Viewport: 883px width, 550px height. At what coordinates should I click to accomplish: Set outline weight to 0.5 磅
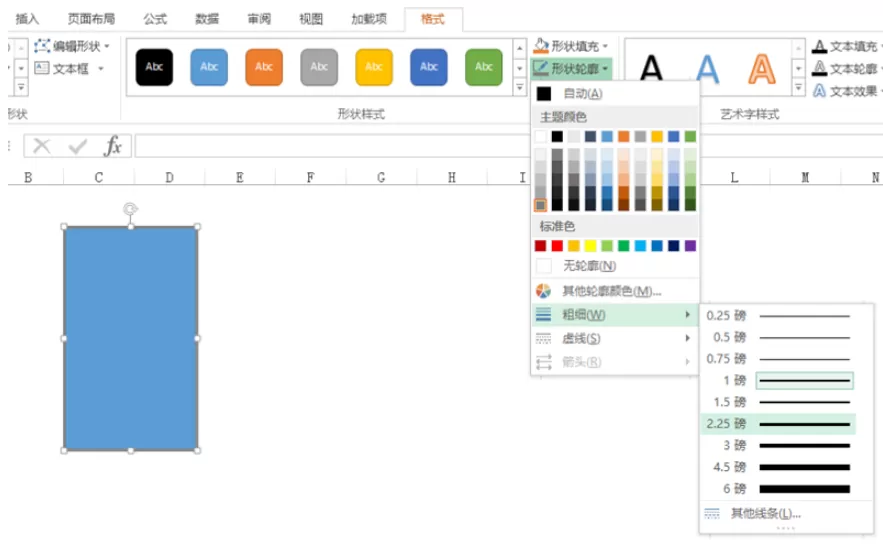778,337
